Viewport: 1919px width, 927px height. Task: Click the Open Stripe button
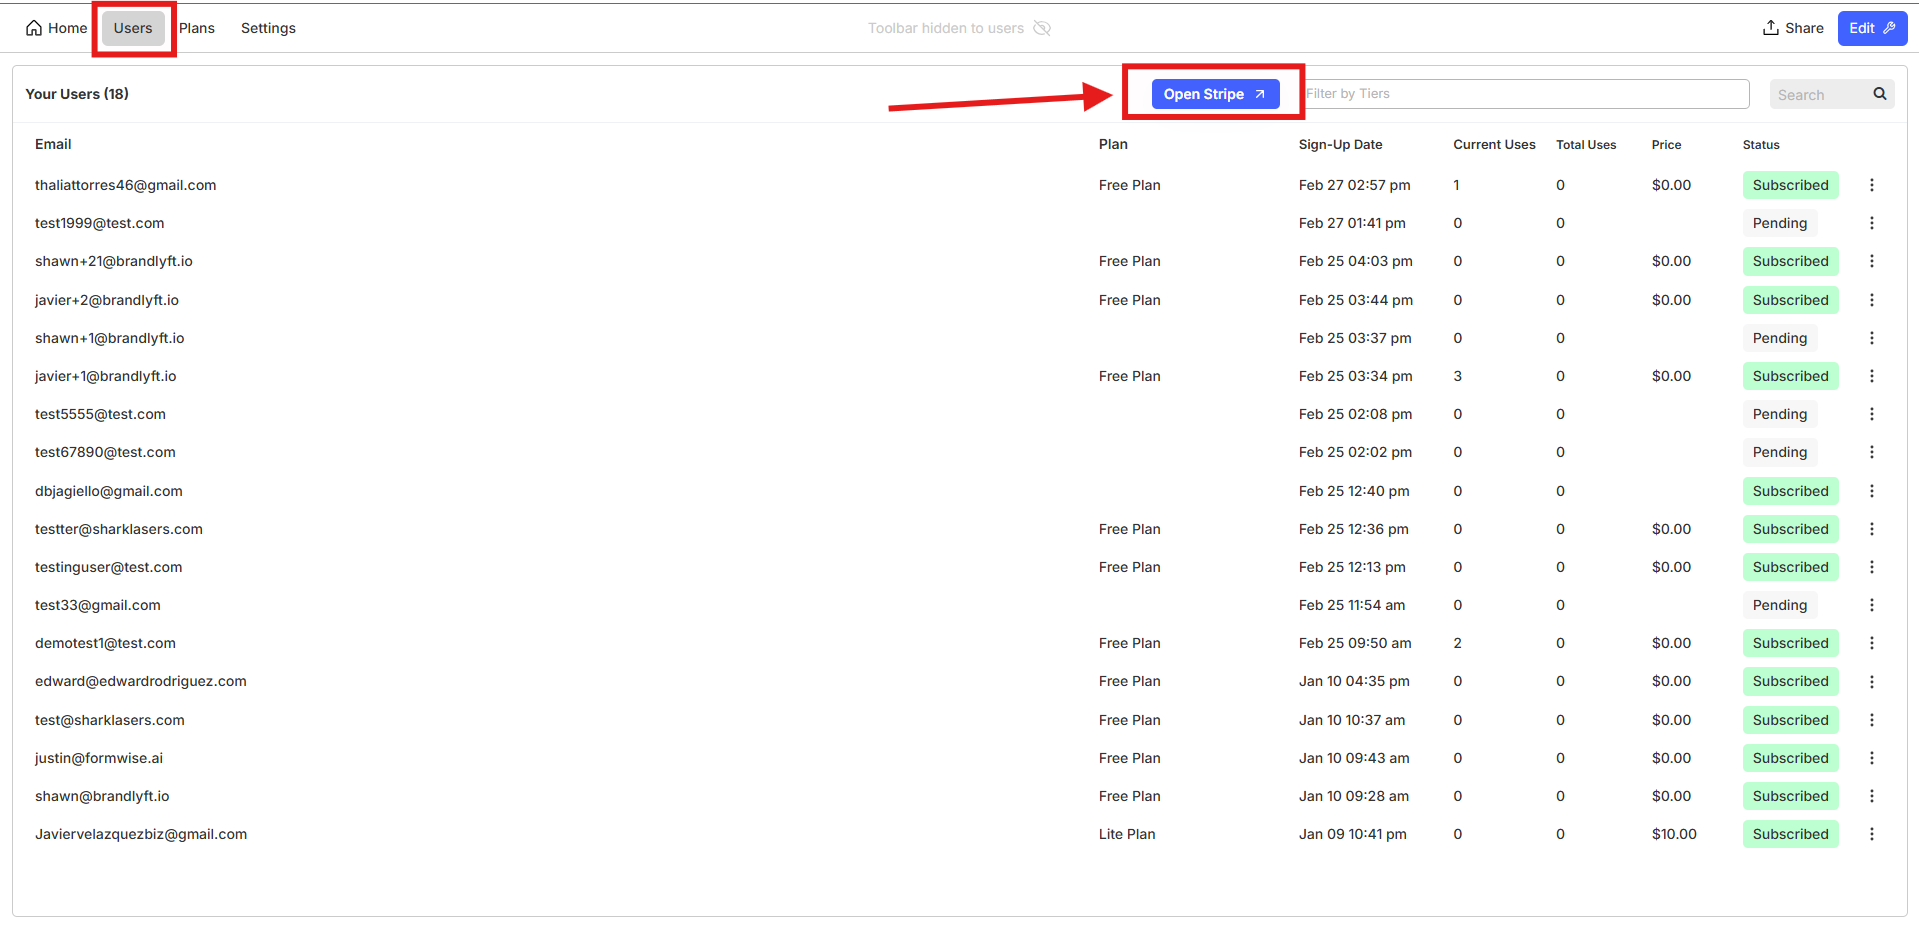point(1214,94)
